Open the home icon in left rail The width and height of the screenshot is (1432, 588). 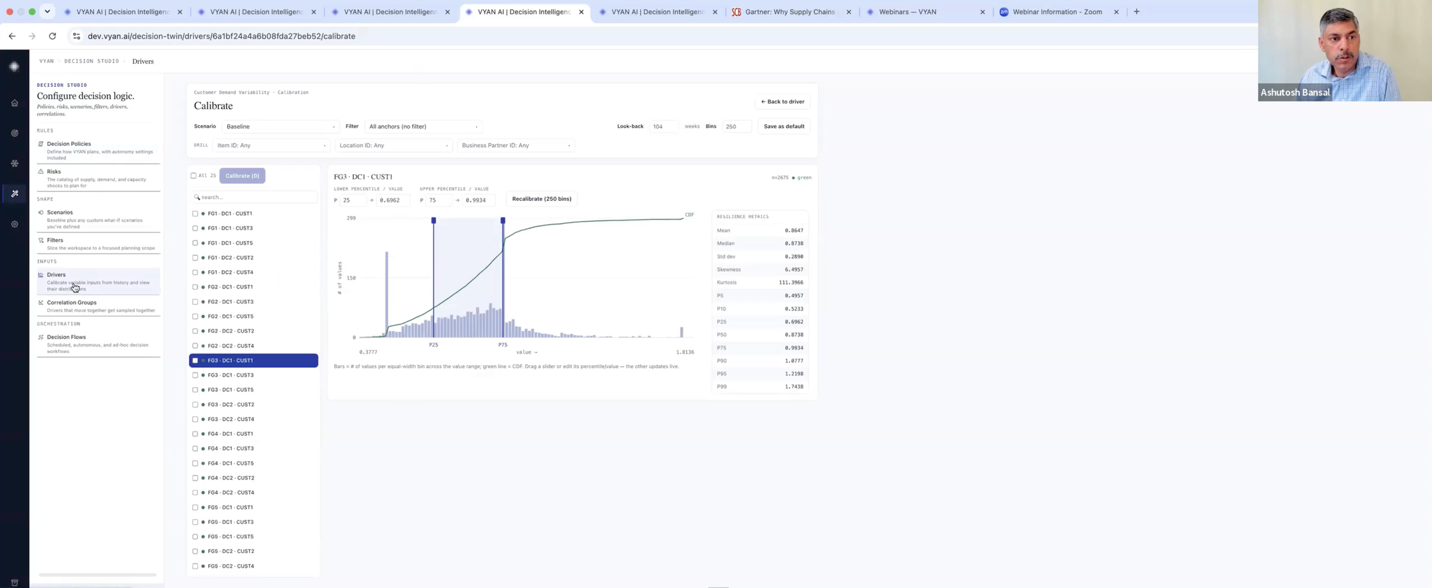[x=14, y=103]
